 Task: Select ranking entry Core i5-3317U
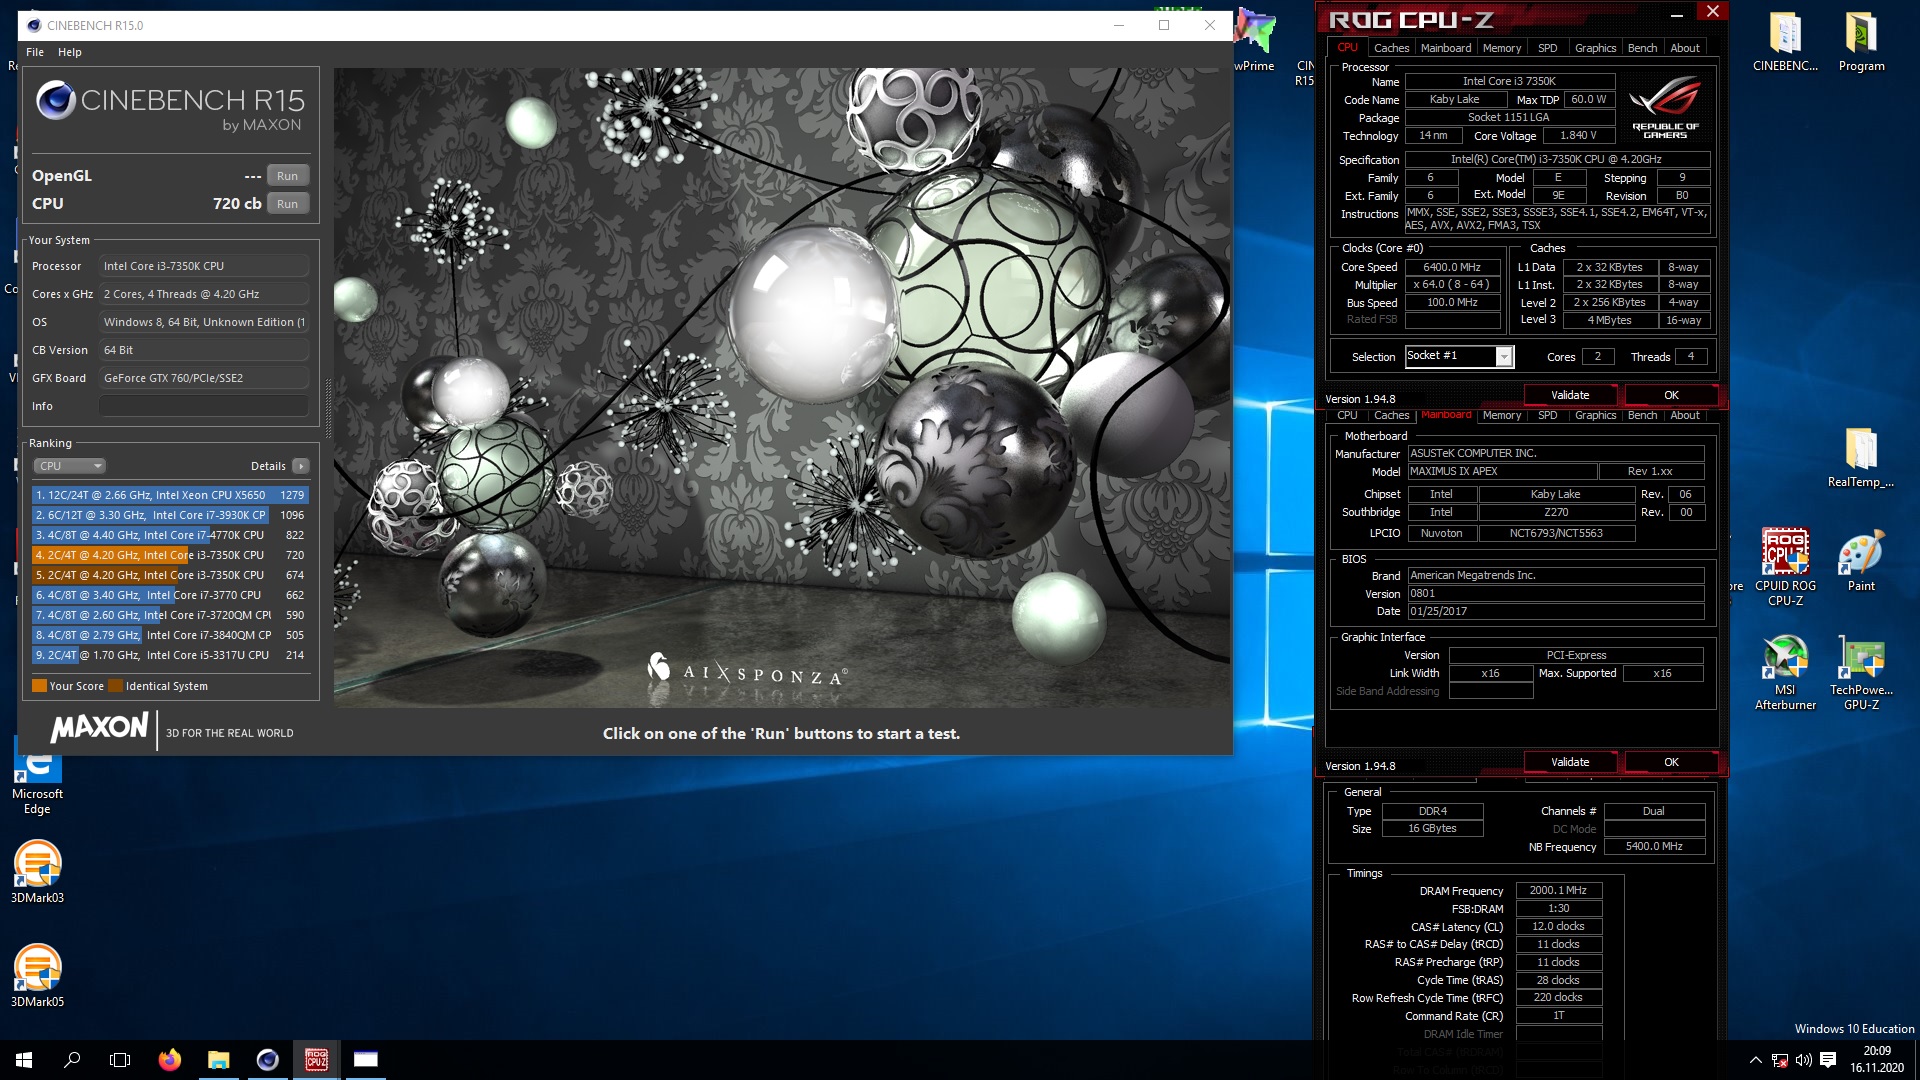pos(170,655)
